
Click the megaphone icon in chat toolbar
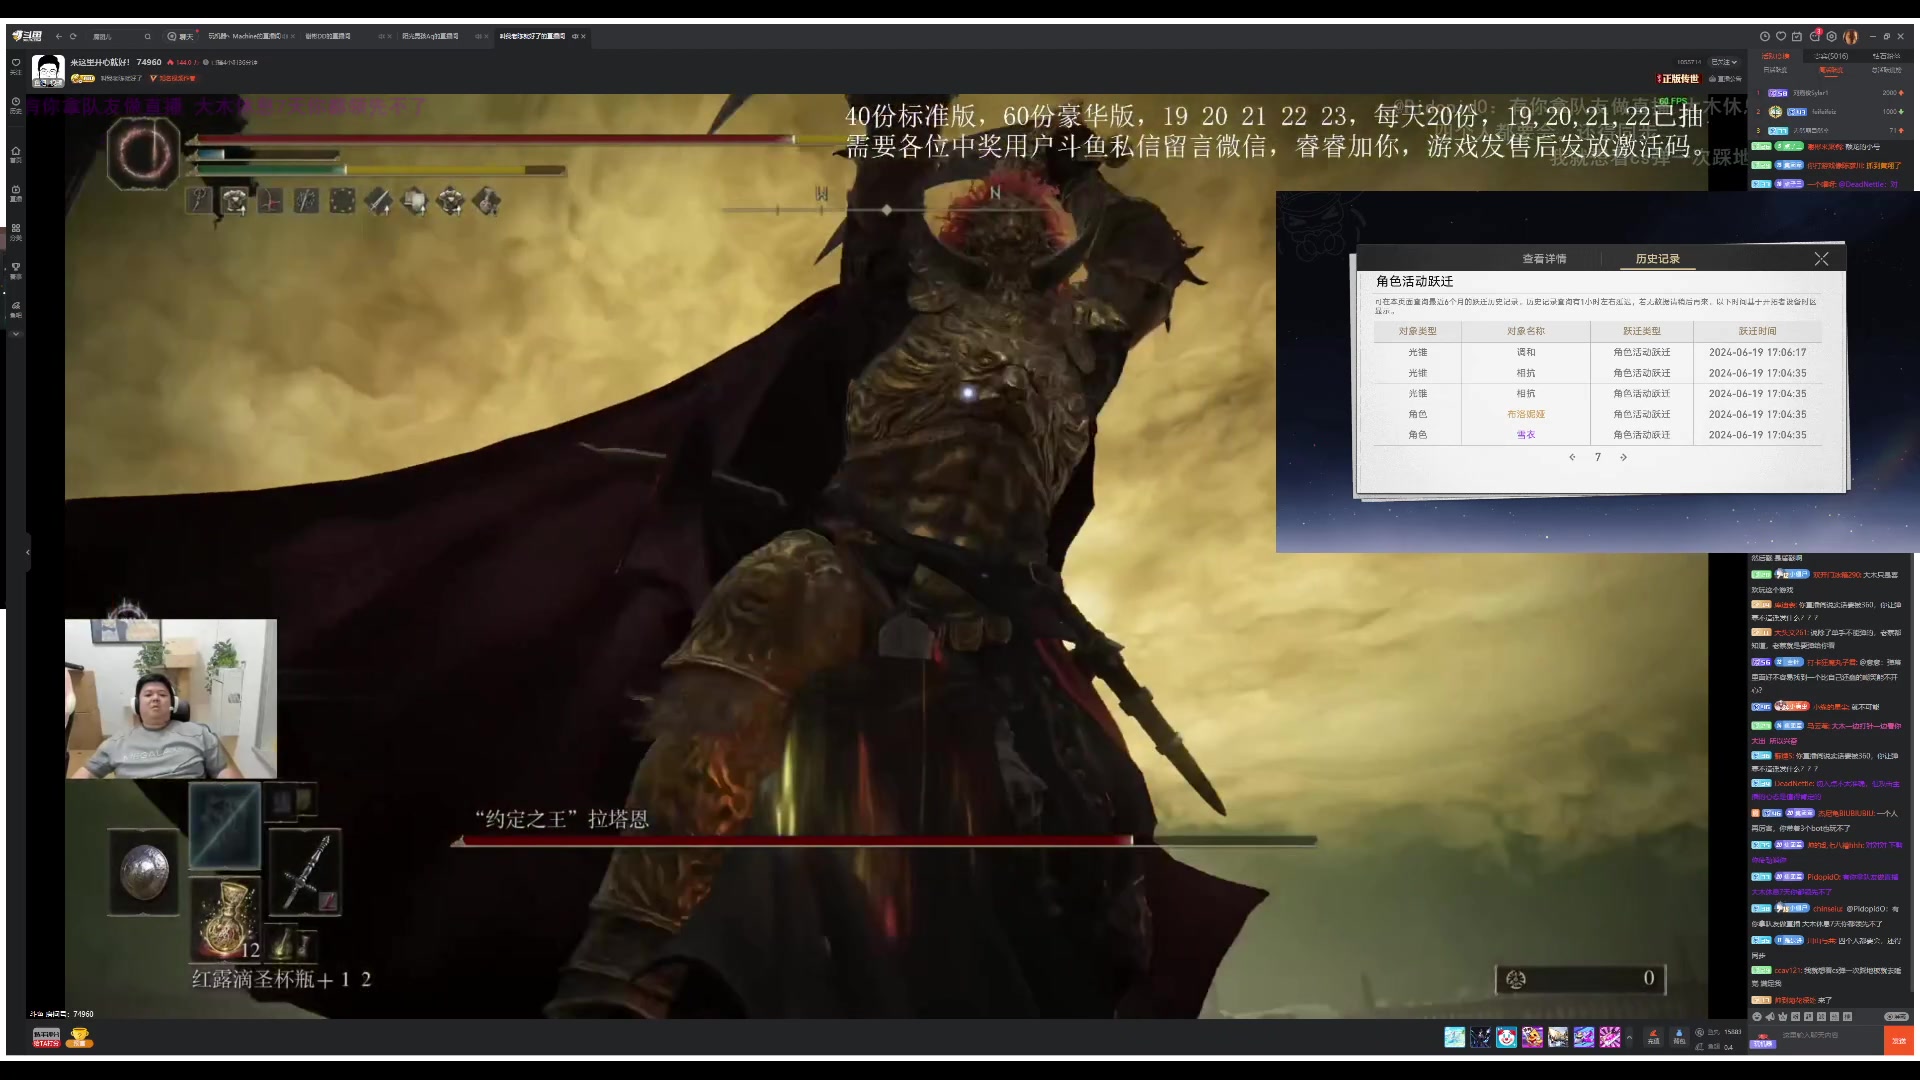click(x=1770, y=1016)
